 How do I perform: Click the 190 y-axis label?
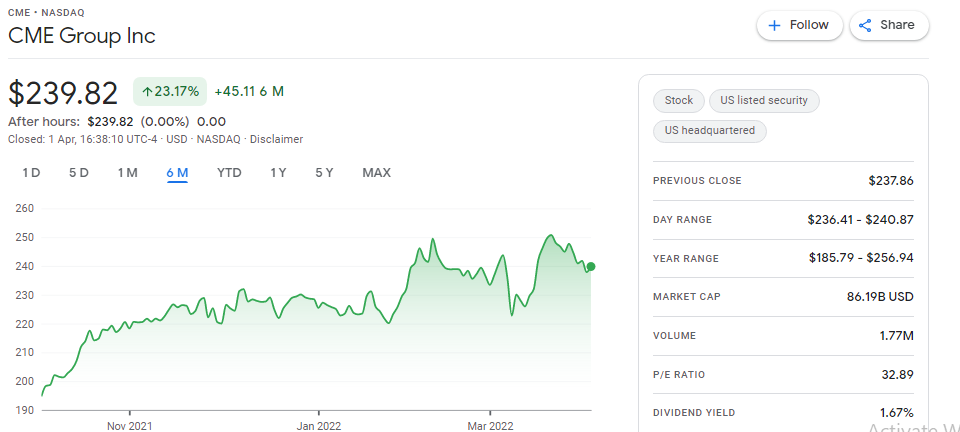tap(24, 410)
